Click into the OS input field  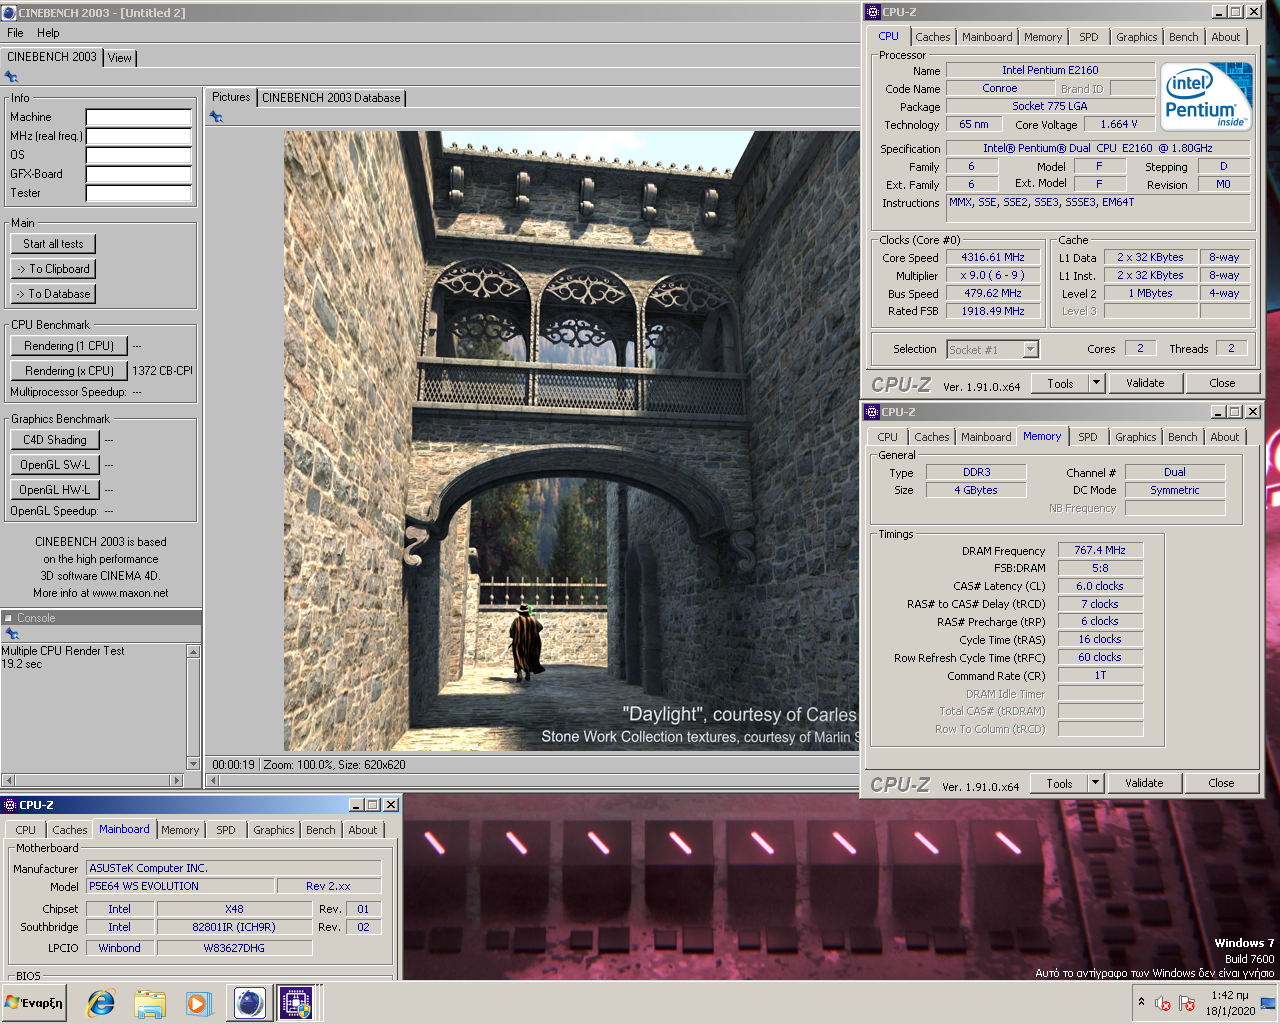coord(139,155)
